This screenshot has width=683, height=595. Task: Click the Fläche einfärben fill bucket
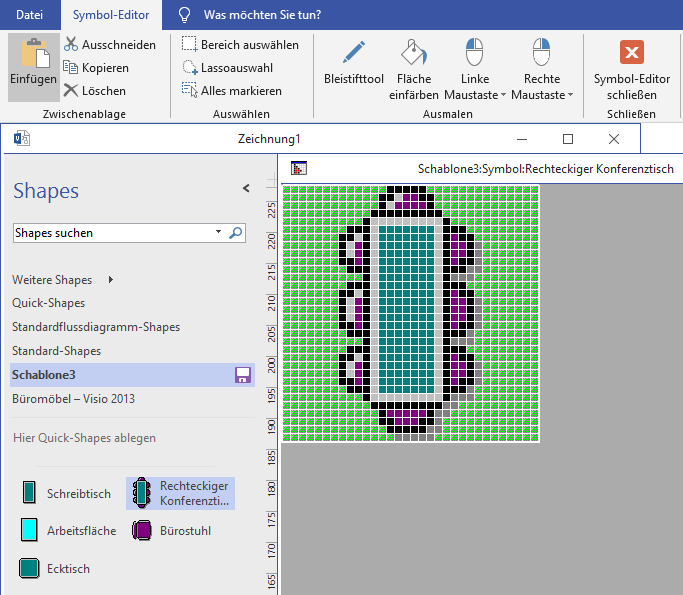(x=413, y=53)
